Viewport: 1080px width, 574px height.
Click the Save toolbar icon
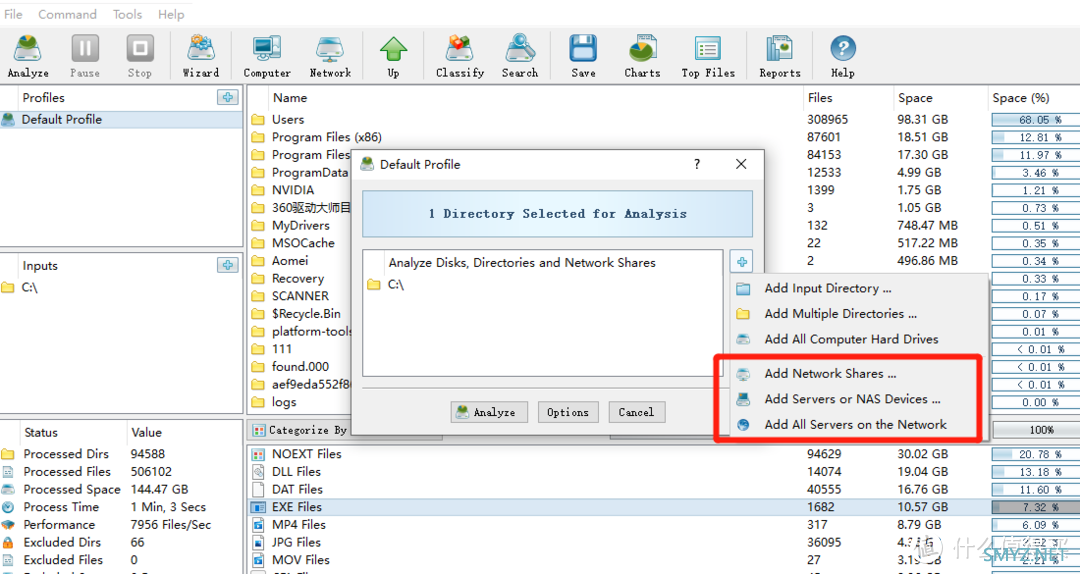click(583, 56)
